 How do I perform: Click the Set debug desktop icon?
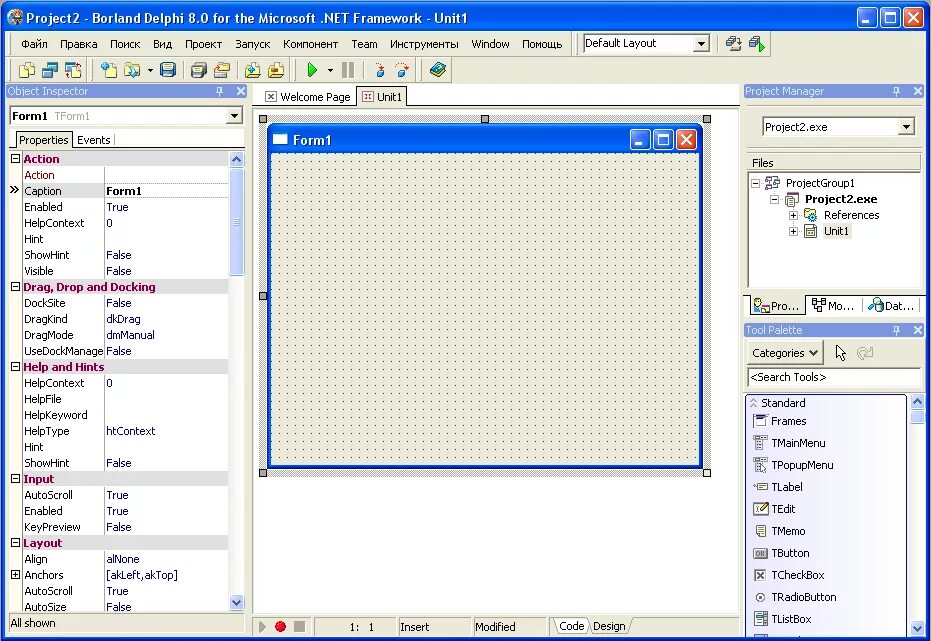(757, 43)
